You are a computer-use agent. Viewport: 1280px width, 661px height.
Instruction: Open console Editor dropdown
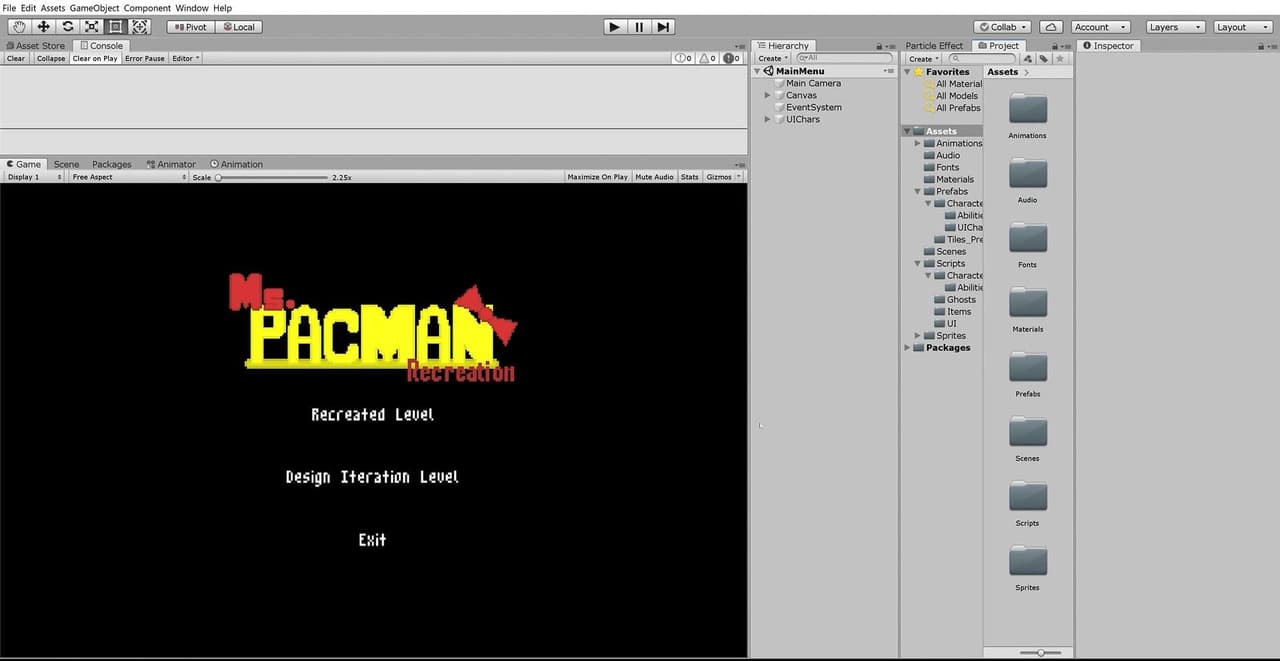tap(186, 58)
